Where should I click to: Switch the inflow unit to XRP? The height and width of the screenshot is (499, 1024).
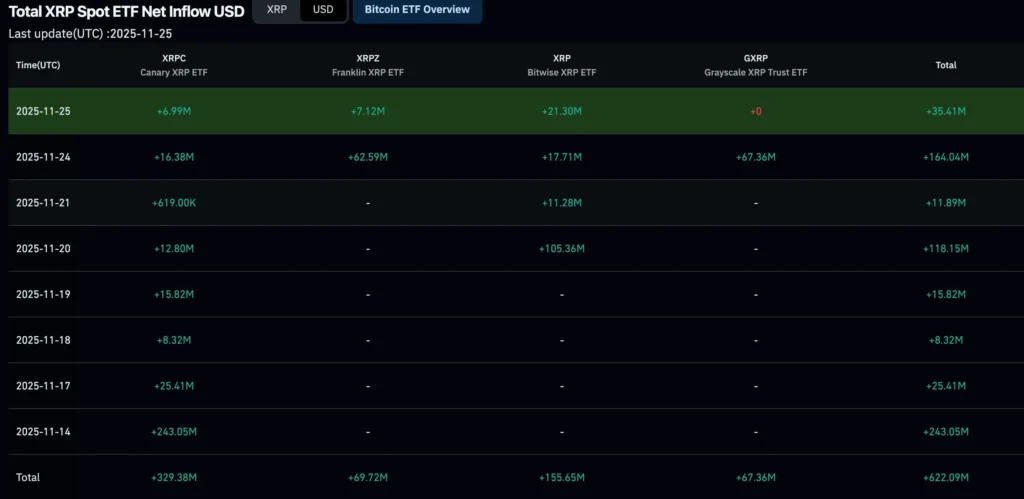coord(277,10)
